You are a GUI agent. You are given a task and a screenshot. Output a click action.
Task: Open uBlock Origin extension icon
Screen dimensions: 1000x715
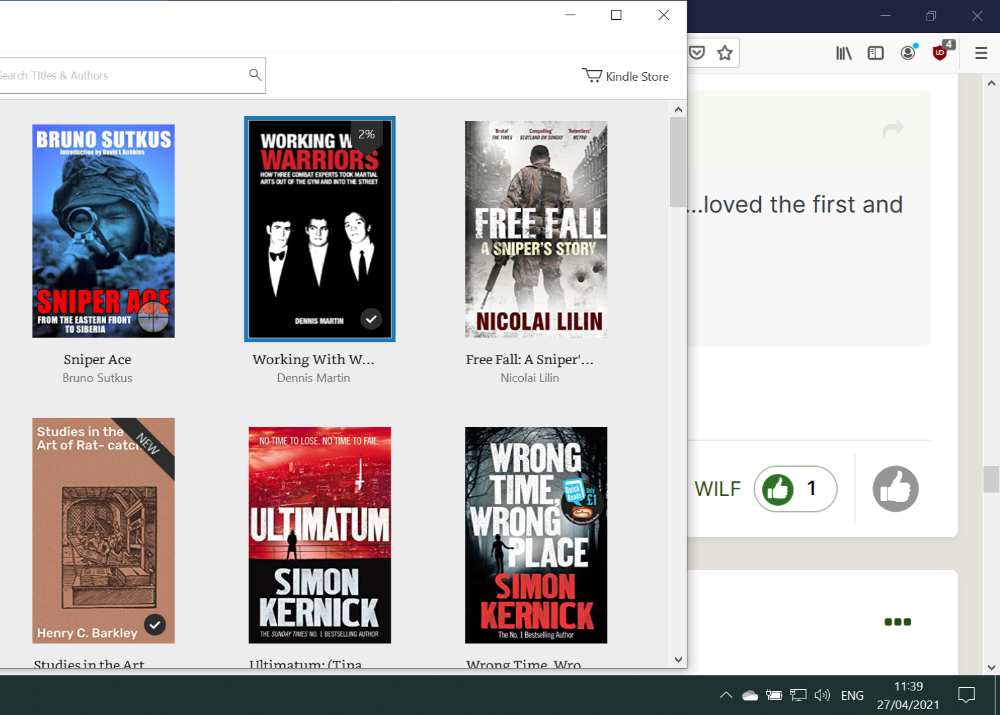941,52
